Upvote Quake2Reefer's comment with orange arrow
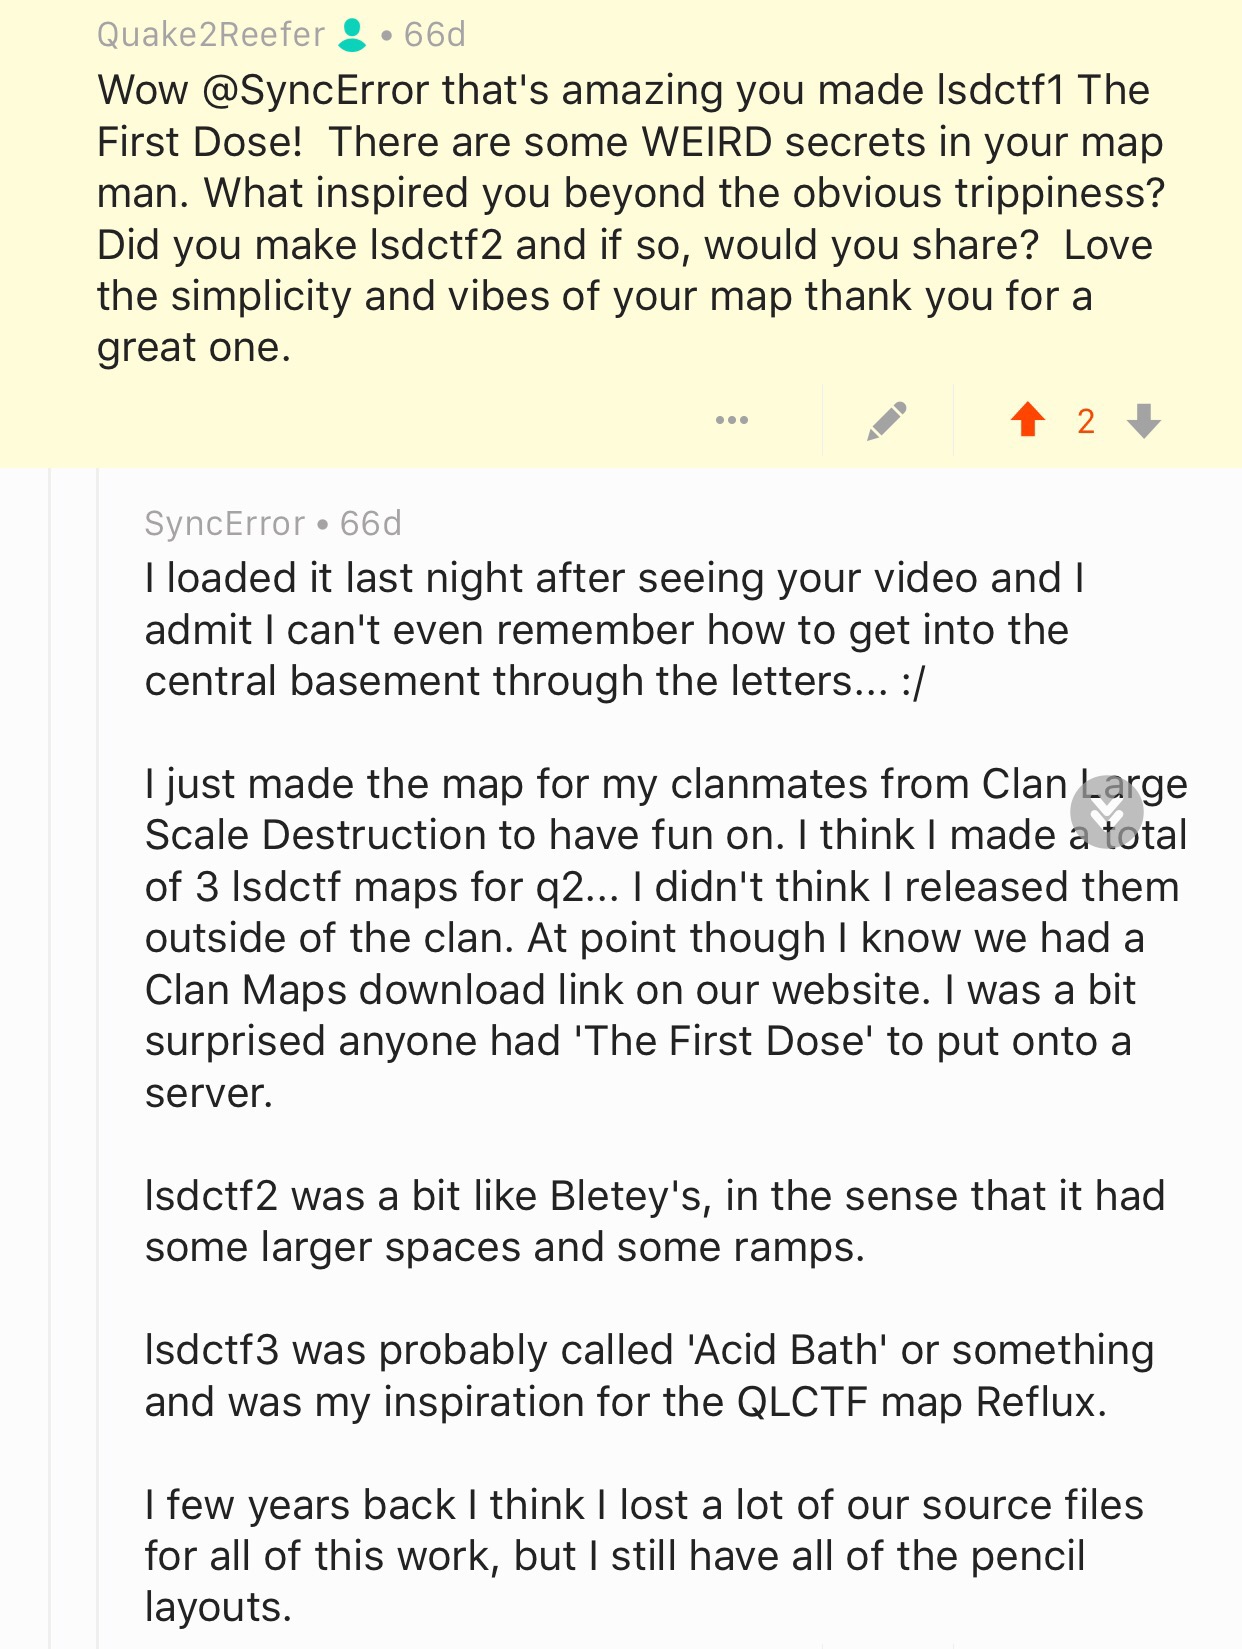The image size is (1242, 1649). click(1027, 420)
